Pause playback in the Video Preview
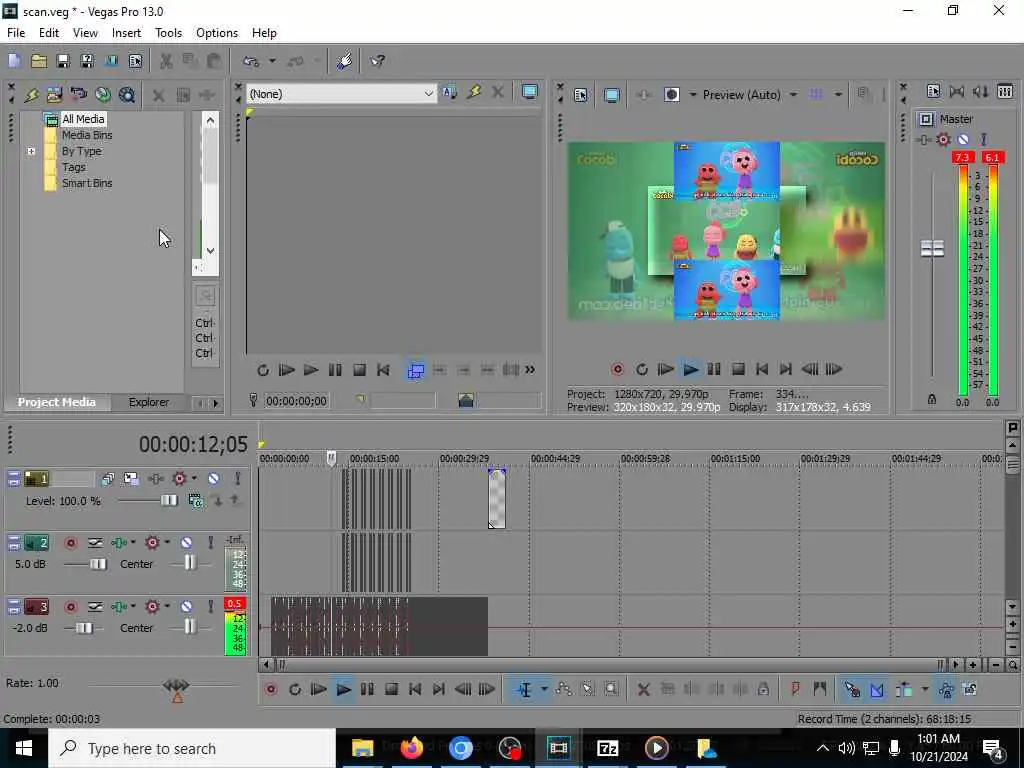The height and width of the screenshot is (768, 1024). [714, 370]
